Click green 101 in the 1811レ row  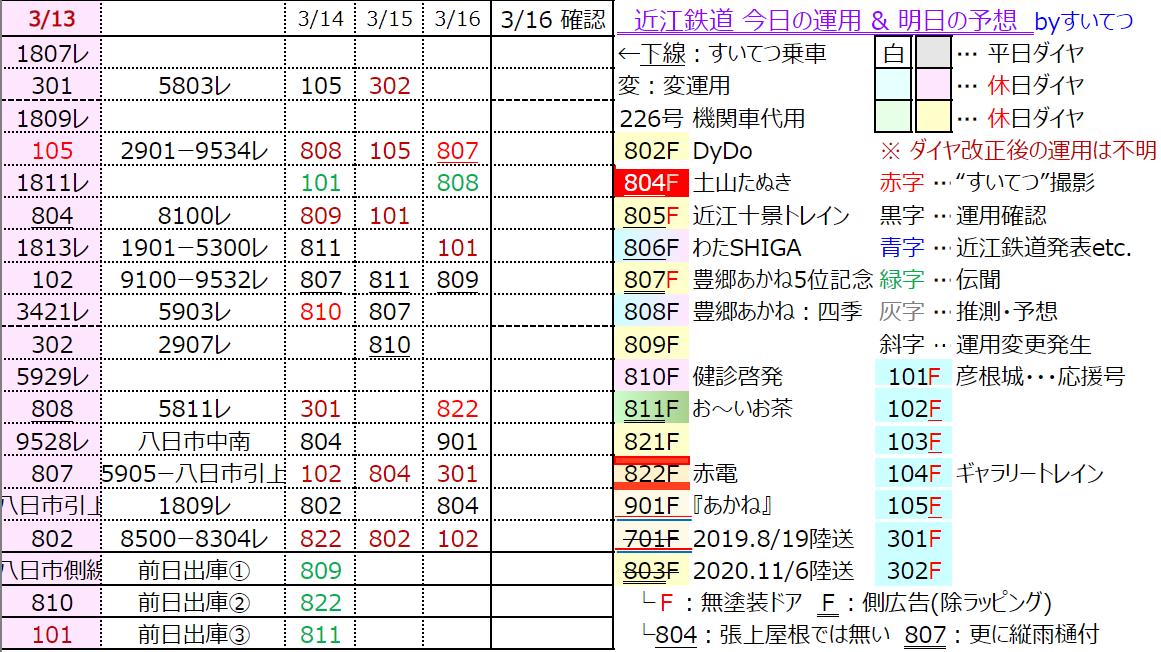coord(321,183)
